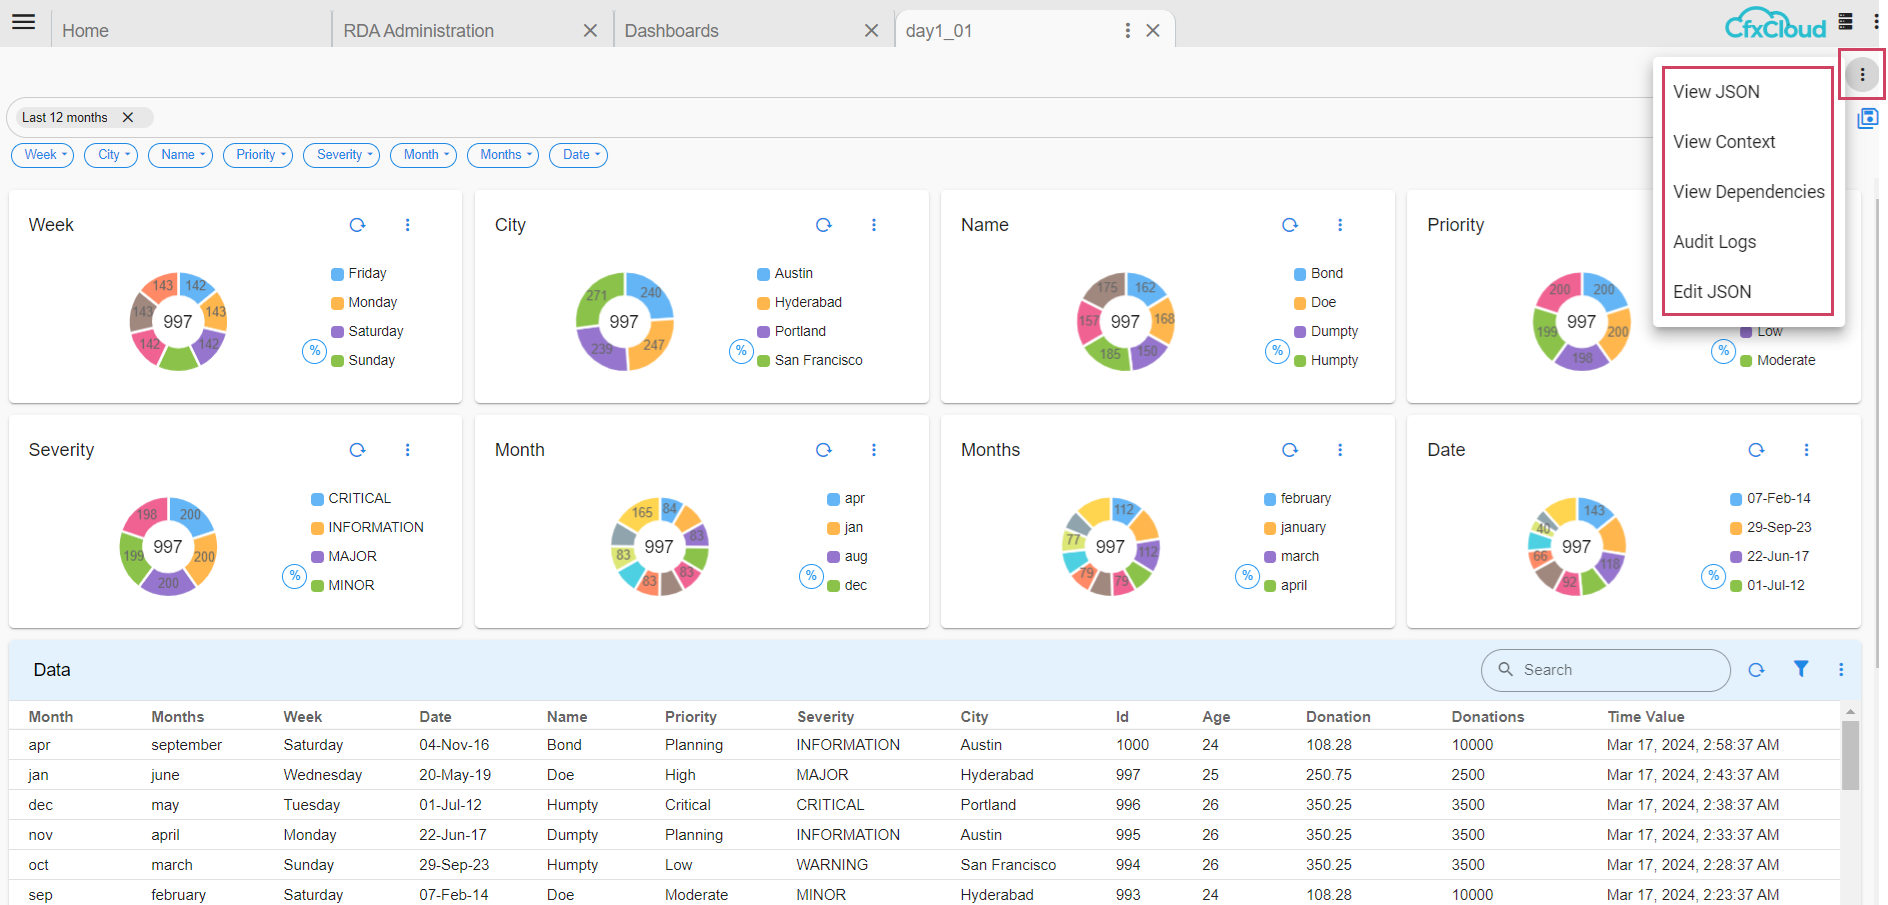Toggle percentage display on Severity chart

click(x=294, y=576)
